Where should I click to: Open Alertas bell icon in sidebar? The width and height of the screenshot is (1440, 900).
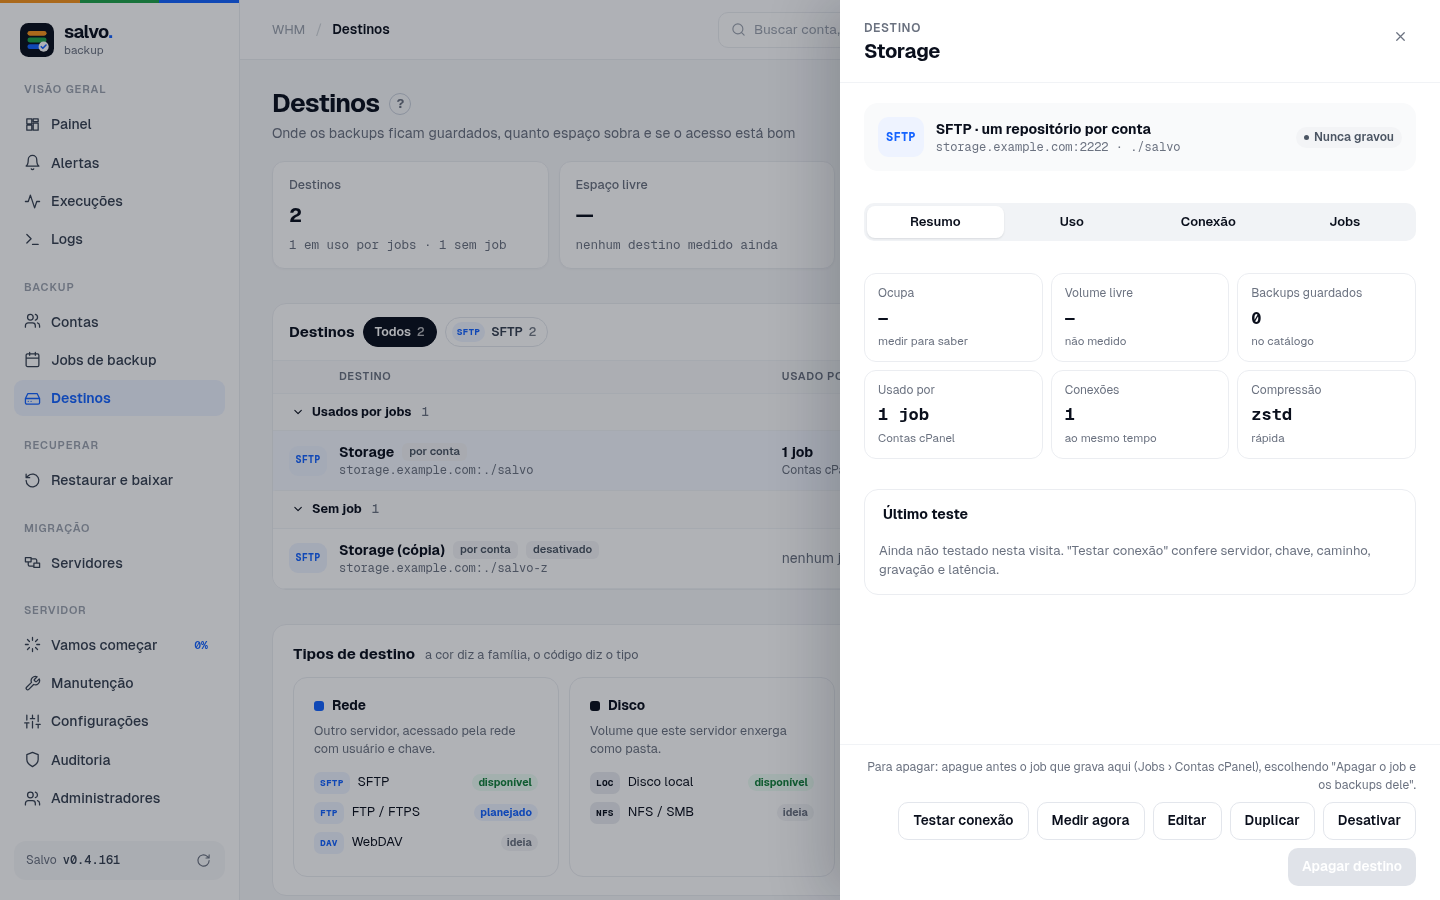(x=33, y=163)
